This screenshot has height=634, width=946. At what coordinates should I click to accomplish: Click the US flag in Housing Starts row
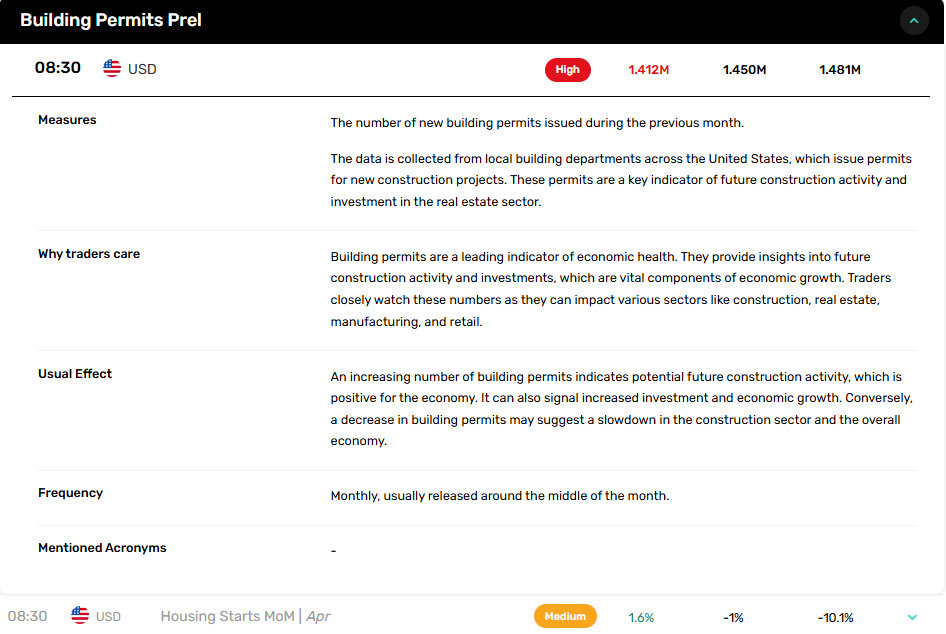coord(80,615)
